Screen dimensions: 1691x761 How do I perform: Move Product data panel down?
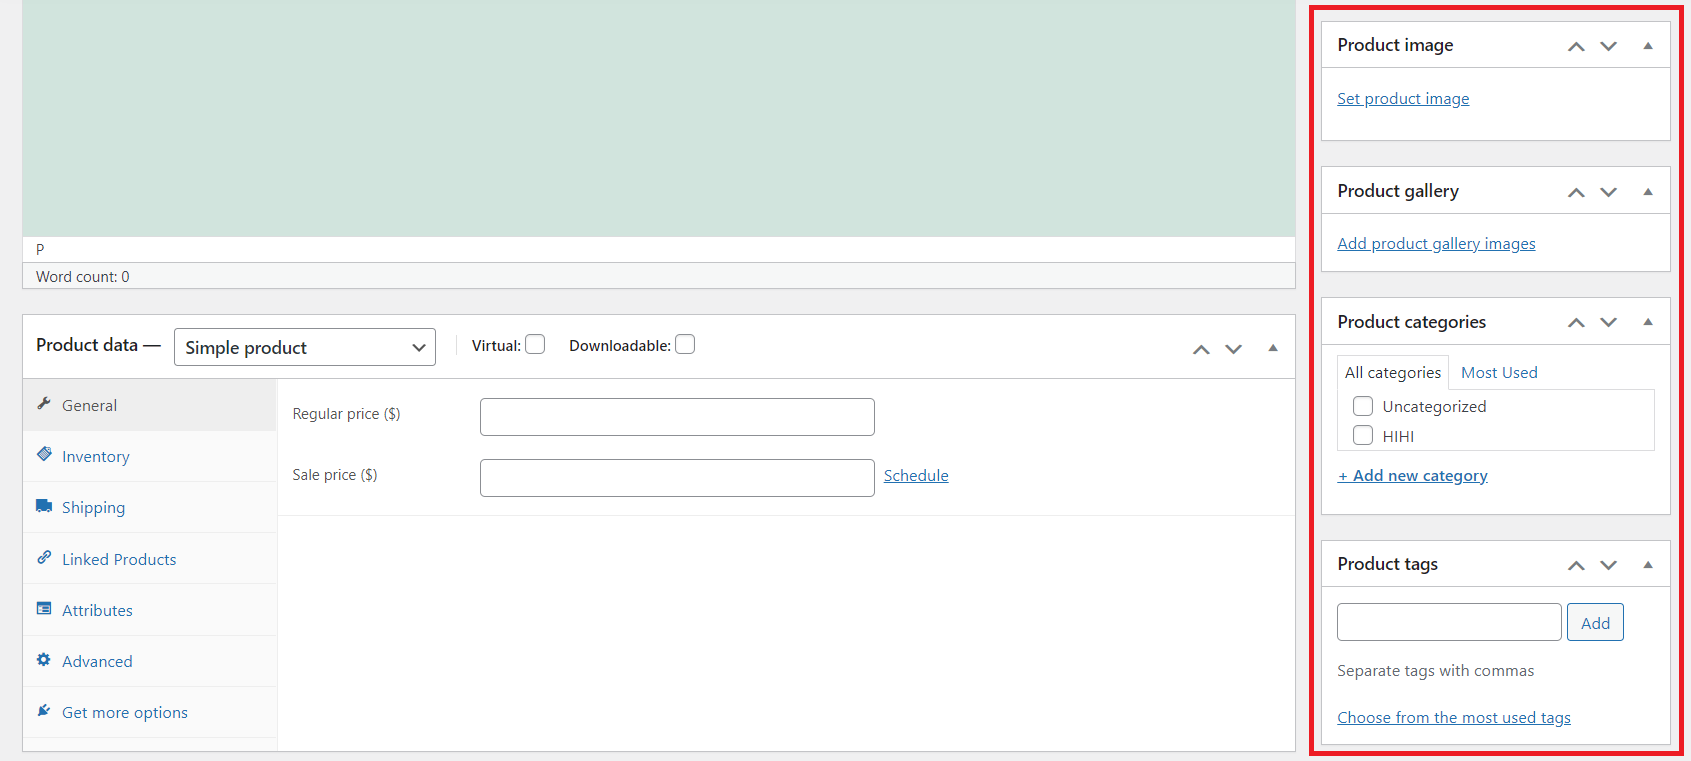[1233, 349]
